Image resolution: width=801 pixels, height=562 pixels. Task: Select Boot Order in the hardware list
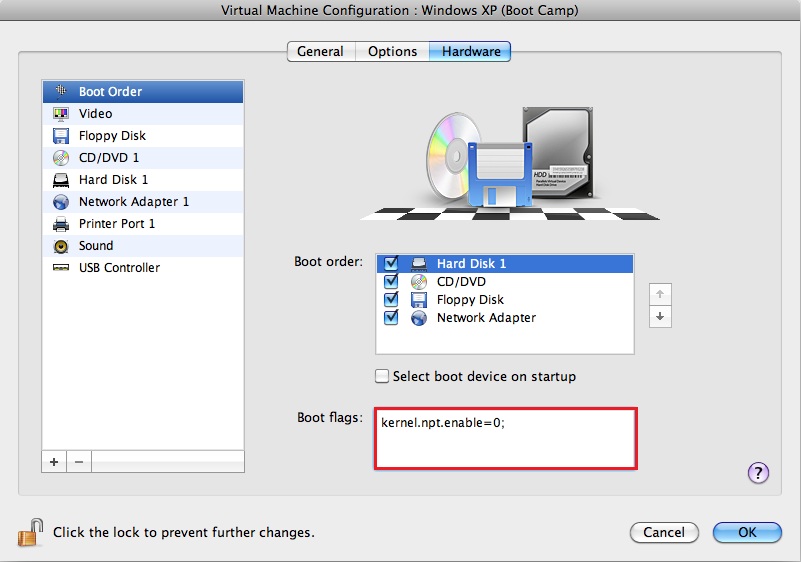143,91
